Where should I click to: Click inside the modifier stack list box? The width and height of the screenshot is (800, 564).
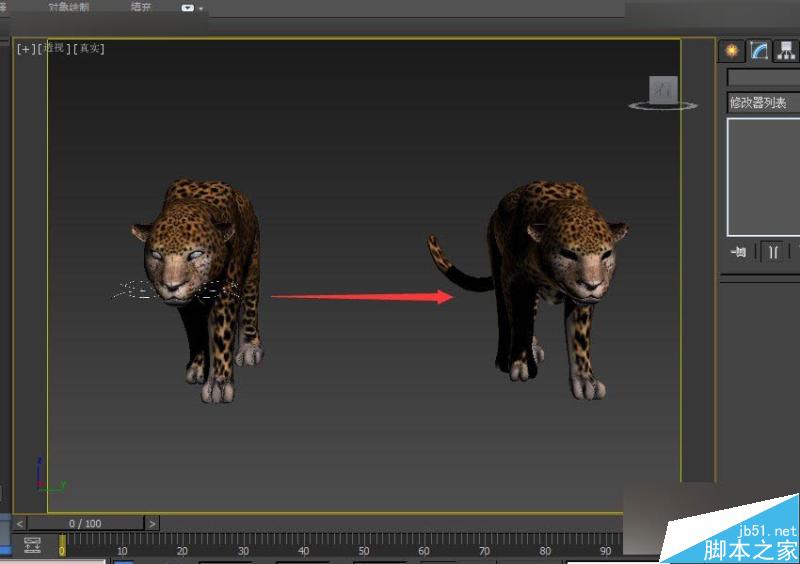[763, 177]
